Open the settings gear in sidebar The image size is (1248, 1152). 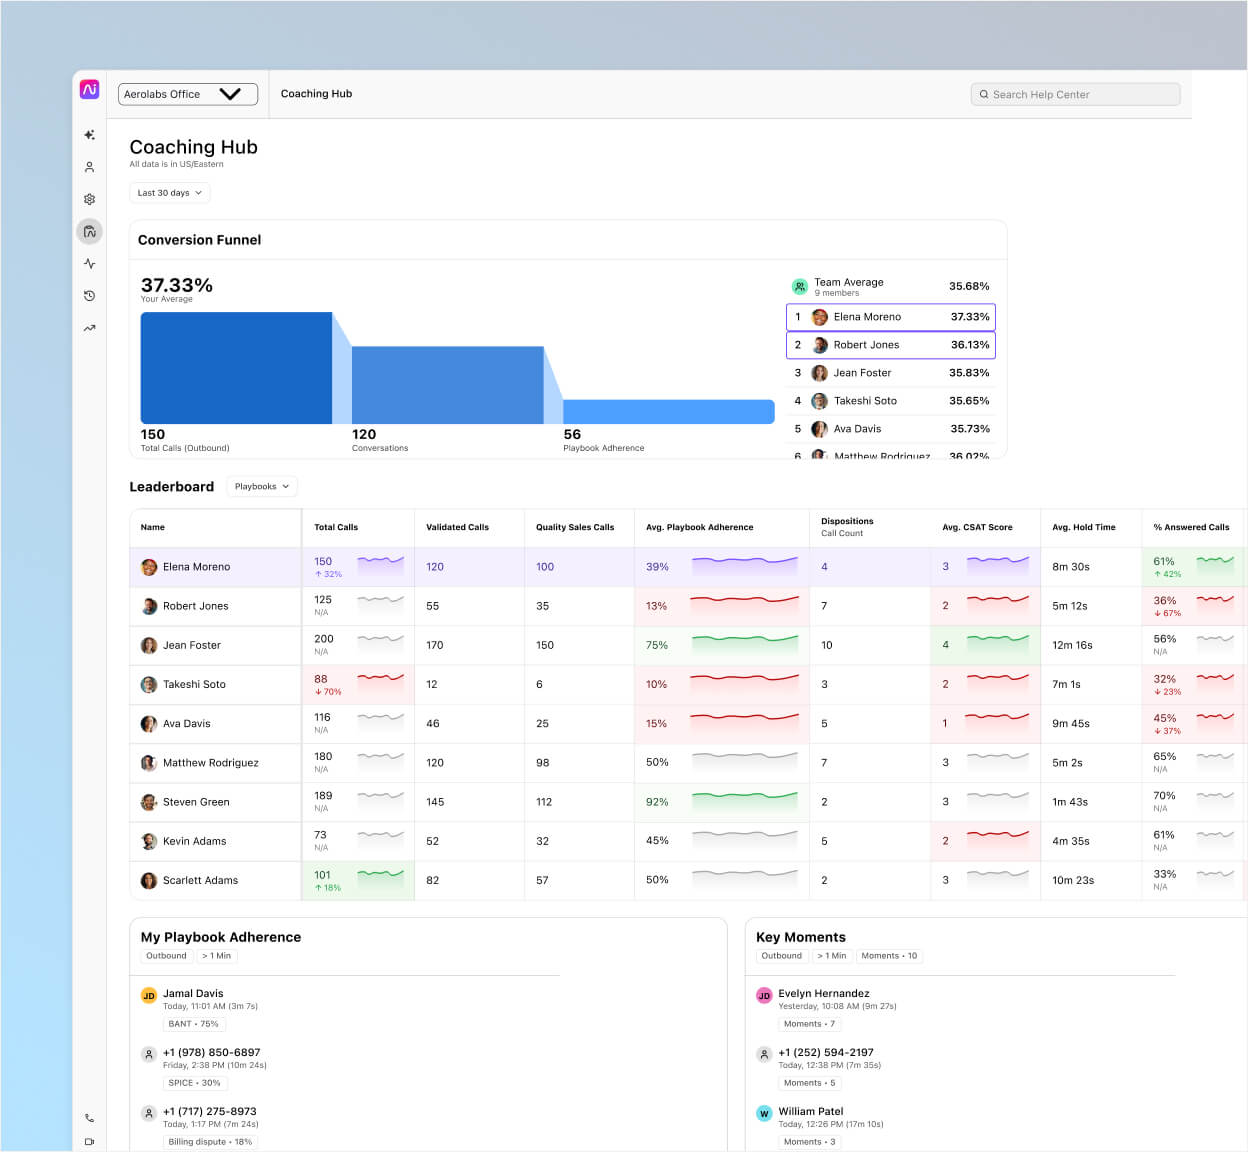(x=89, y=198)
